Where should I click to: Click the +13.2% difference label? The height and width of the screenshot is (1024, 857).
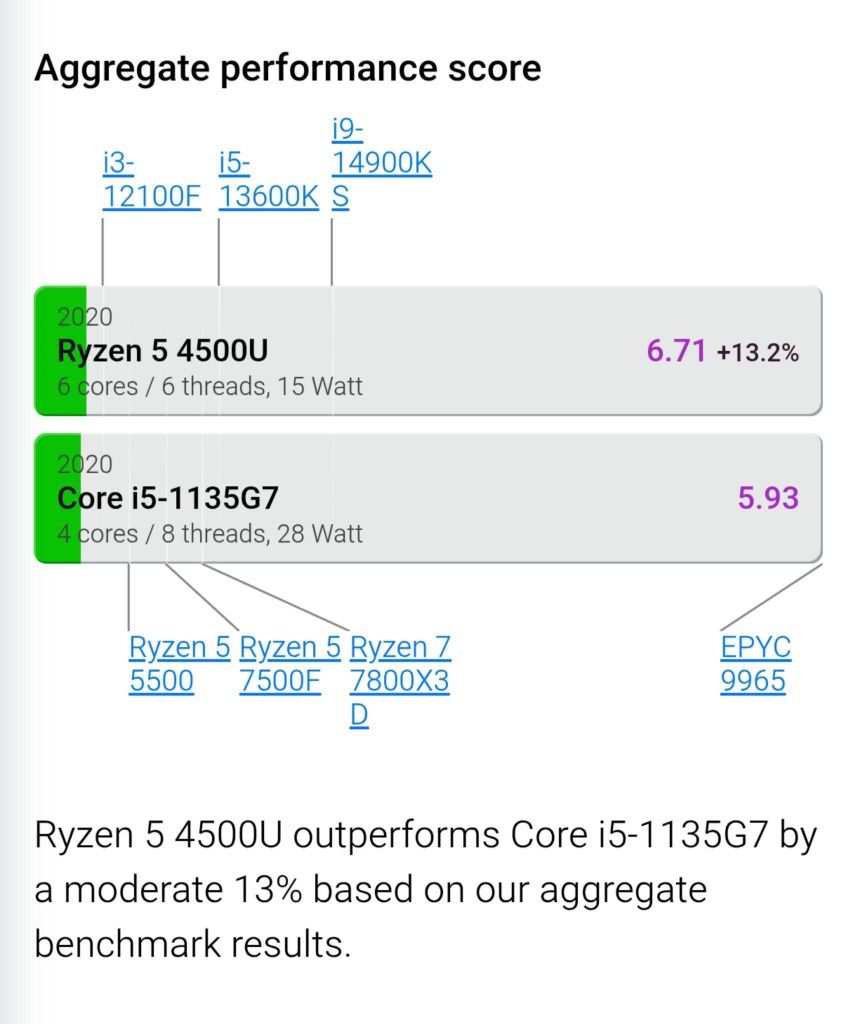click(x=758, y=353)
